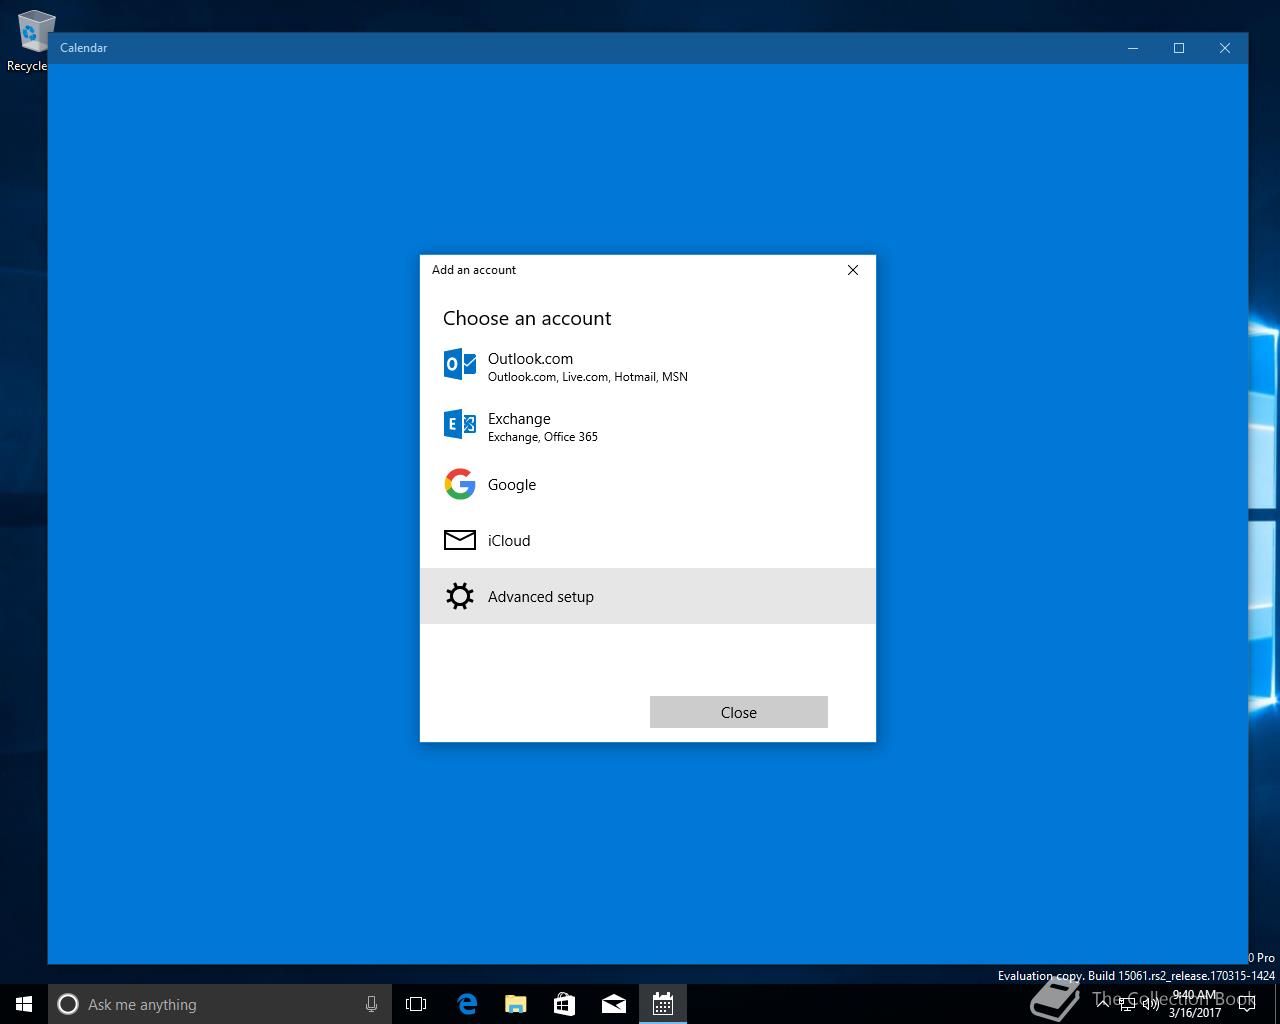This screenshot has width=1280, height=1024.
Task: Show hidden system tray icons
Action: point(1103,1003)
